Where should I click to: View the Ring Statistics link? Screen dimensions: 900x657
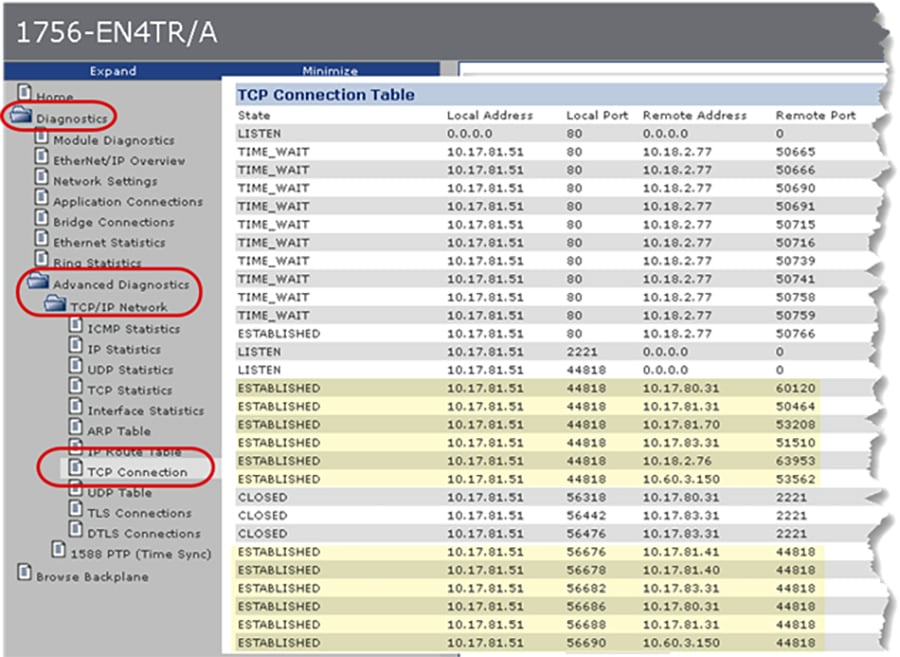(97, 263)
